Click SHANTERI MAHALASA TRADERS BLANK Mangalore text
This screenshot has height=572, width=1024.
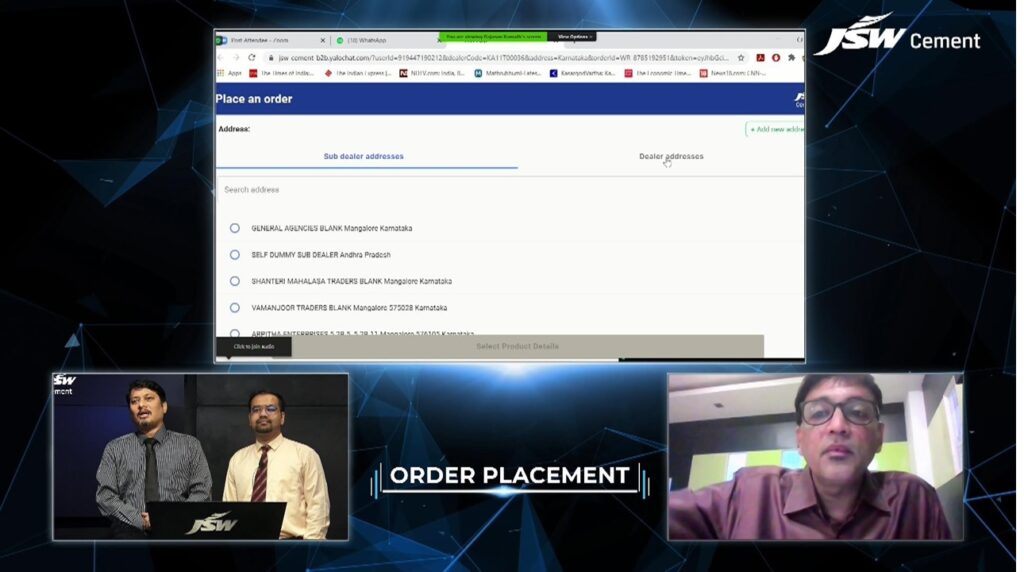pos(351,281)
